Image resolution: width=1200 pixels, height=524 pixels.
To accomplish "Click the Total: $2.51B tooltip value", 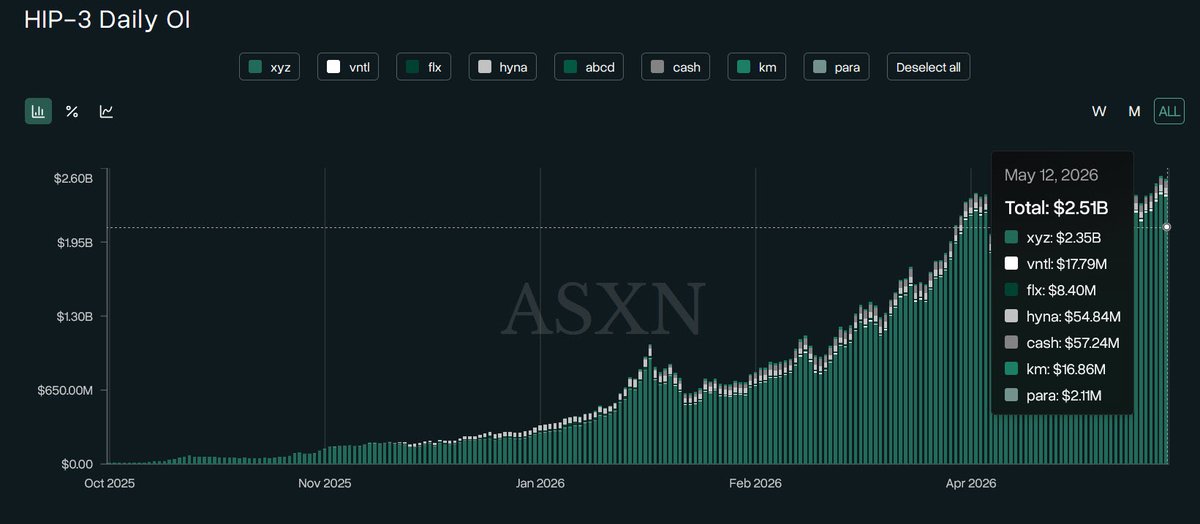I will click(x=1056, y=208).
